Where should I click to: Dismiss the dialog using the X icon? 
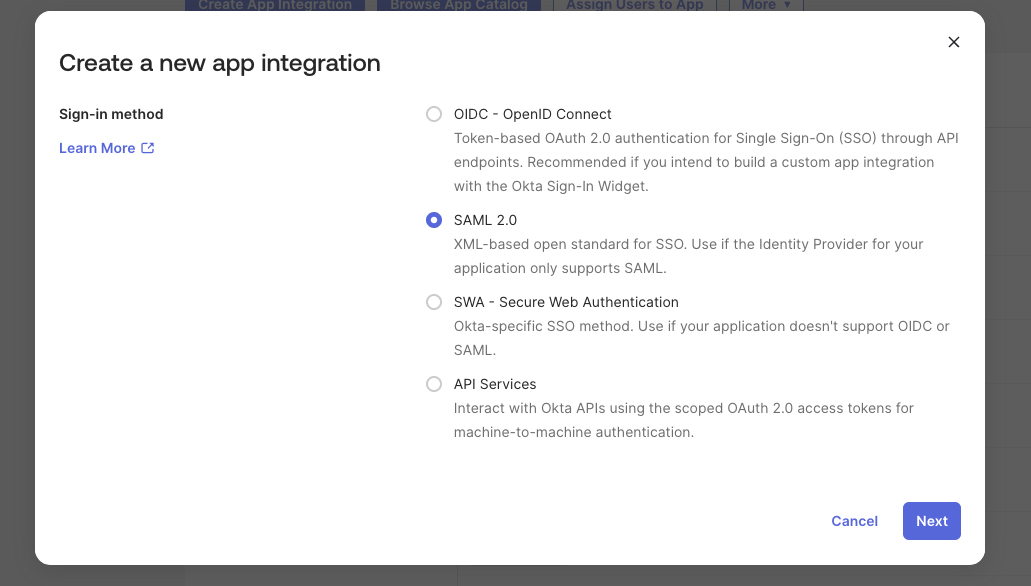point(953,42)
